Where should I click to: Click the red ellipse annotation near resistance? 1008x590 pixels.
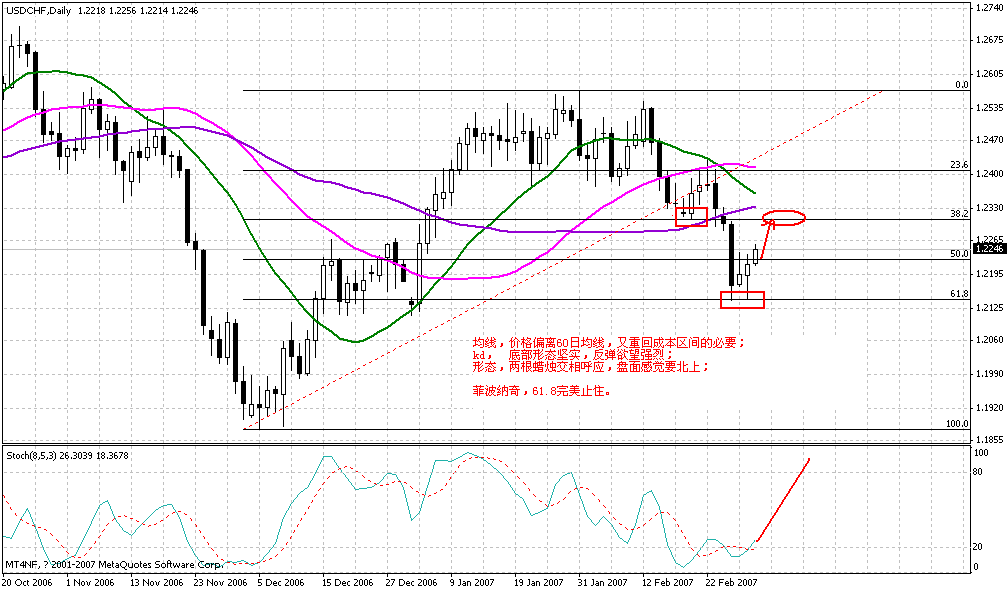786,219
